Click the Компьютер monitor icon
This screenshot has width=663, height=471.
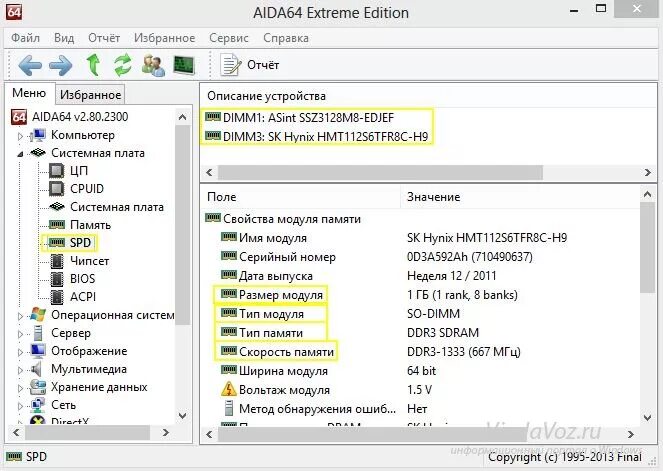(38, 135)
